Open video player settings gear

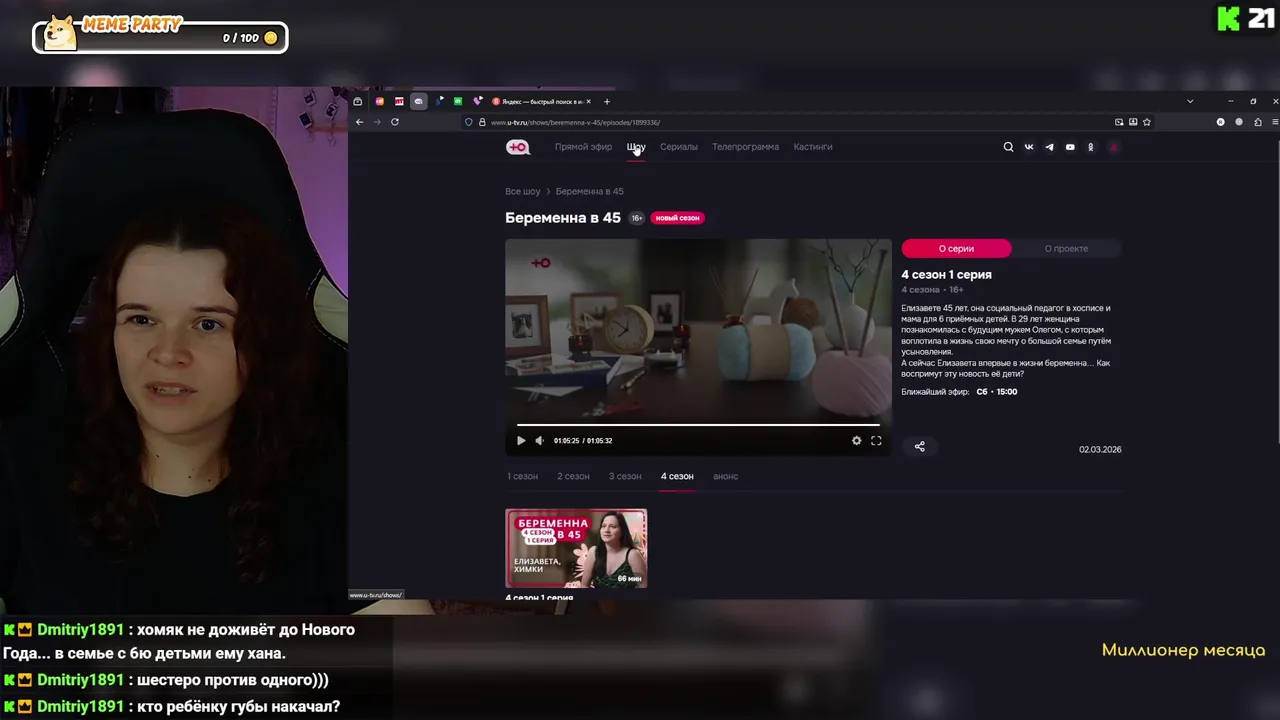coord(856,441)
